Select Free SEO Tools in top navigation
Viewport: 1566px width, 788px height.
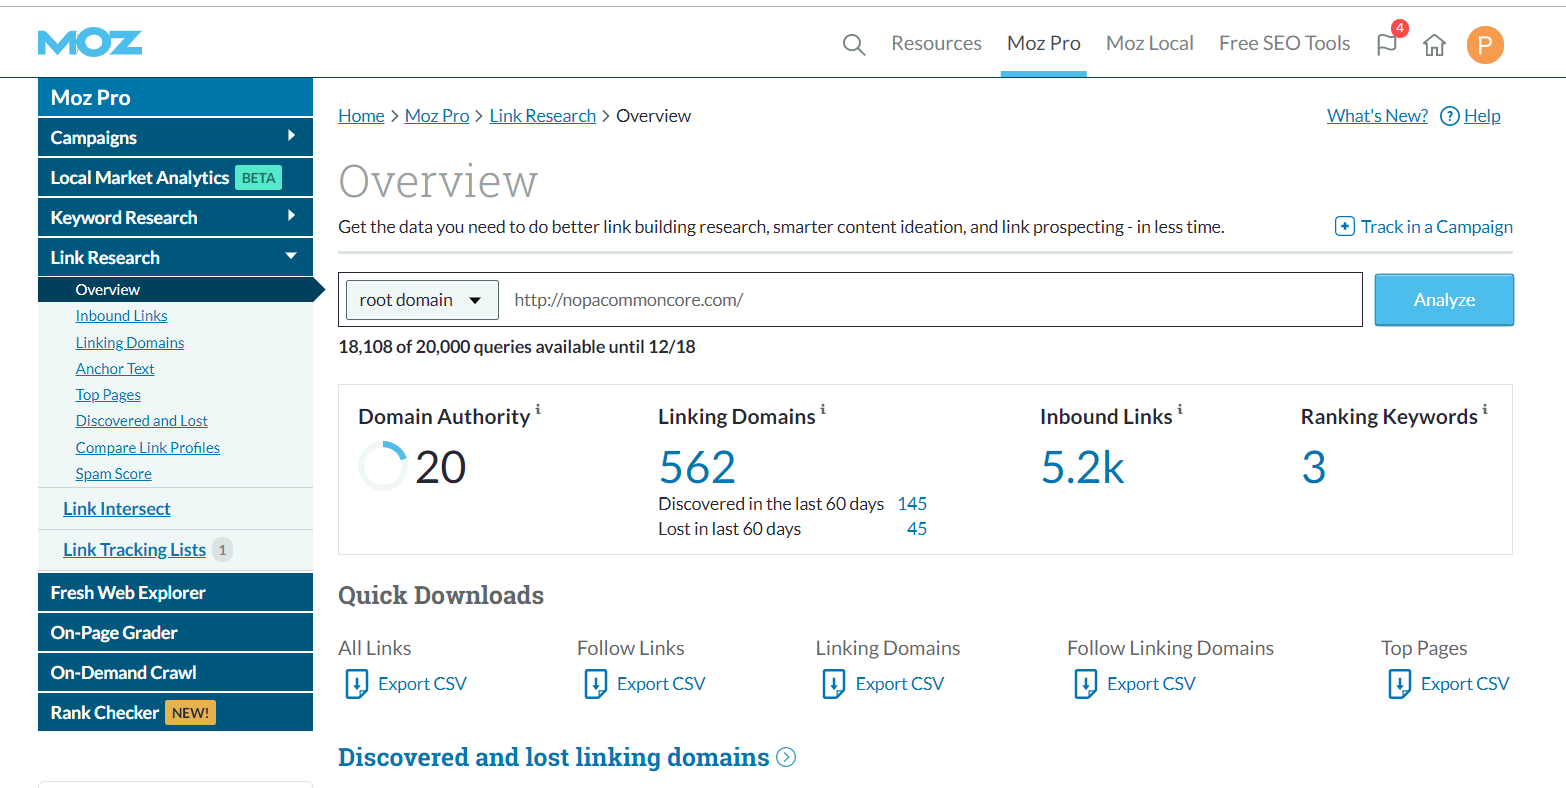1284,43
